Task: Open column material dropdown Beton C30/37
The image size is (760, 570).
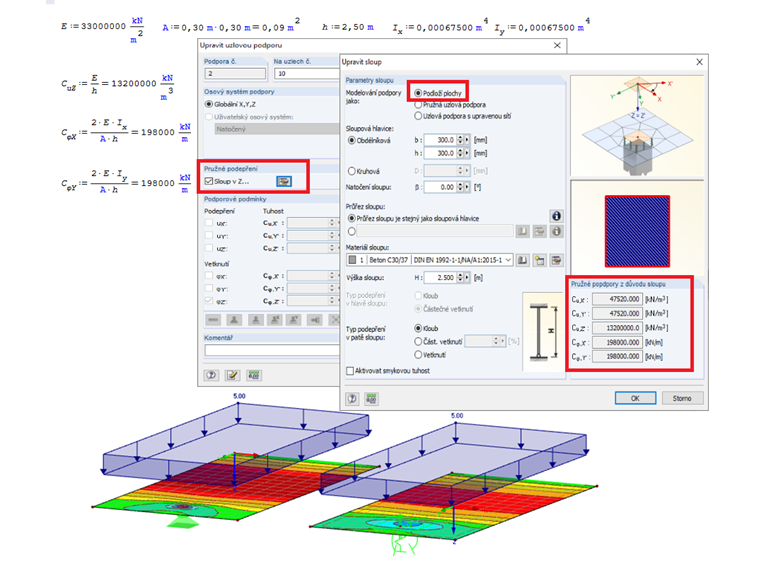Action: pos(429,260)
